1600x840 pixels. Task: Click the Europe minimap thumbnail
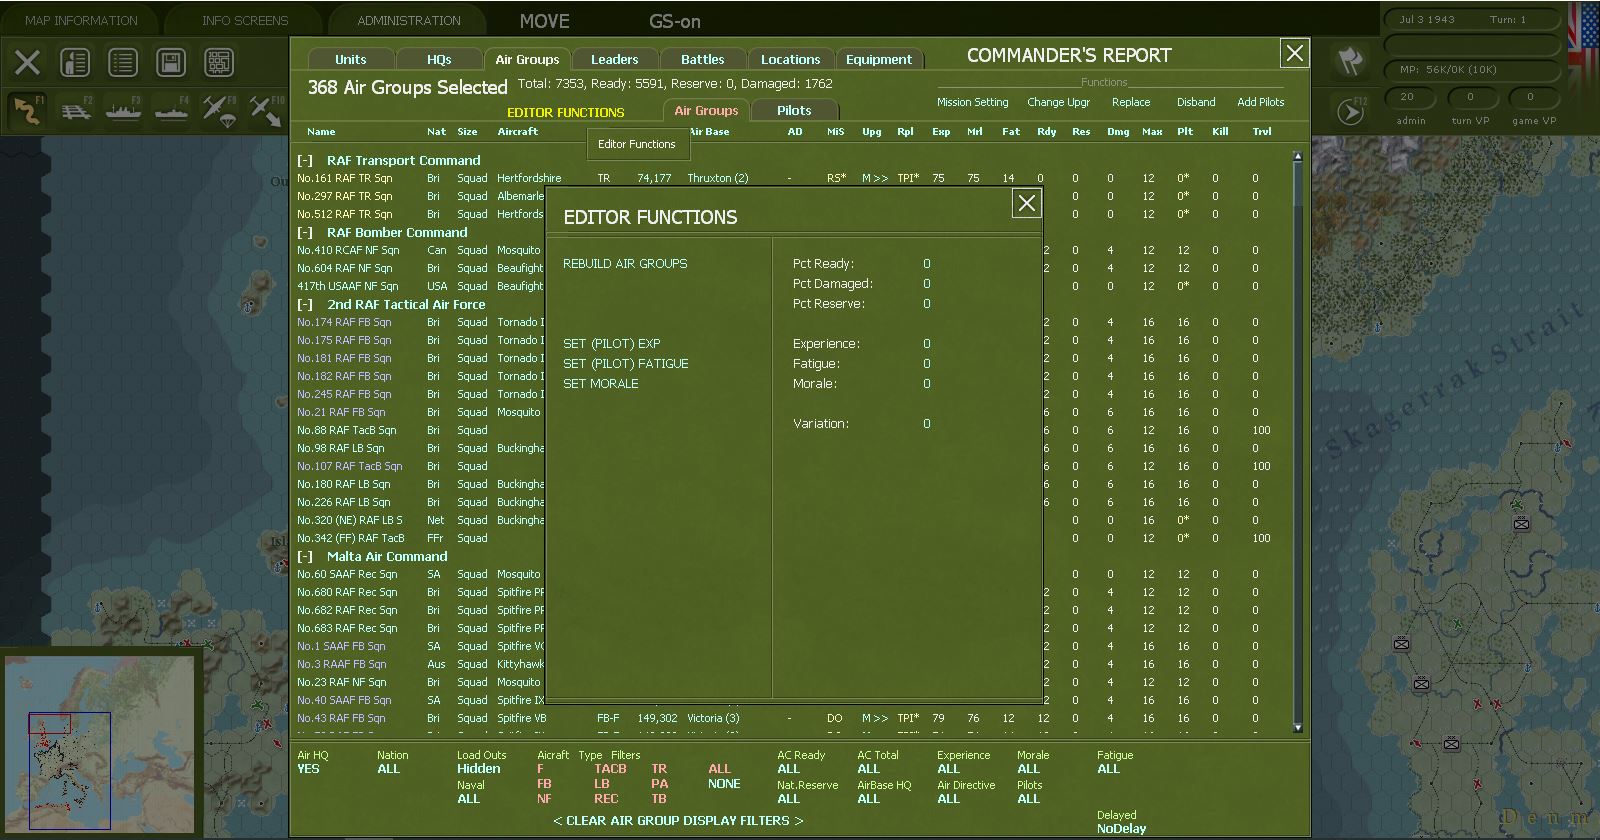tap(99, 743)
